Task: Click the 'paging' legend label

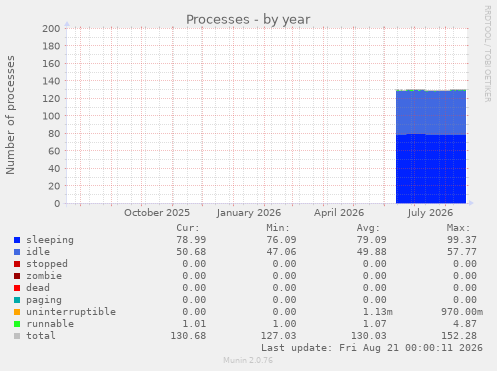Action: (x=44, y=300)
